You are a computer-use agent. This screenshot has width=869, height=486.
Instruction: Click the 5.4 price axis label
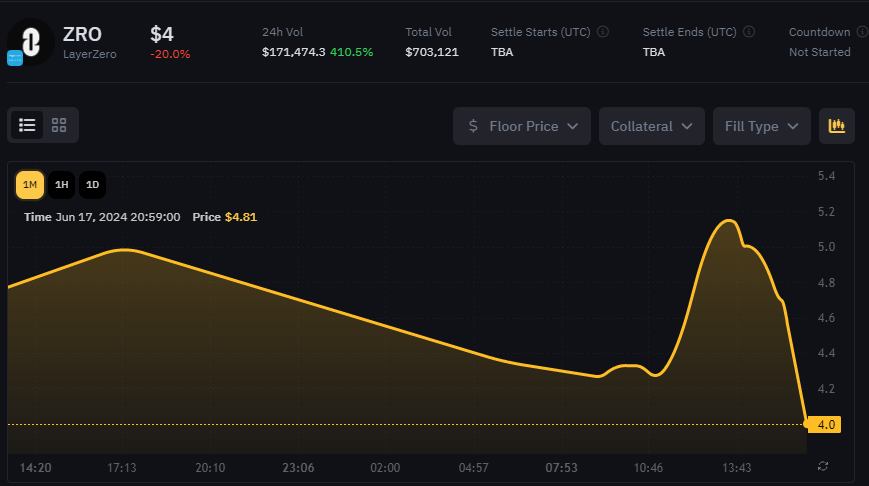(x=826, y=176)
